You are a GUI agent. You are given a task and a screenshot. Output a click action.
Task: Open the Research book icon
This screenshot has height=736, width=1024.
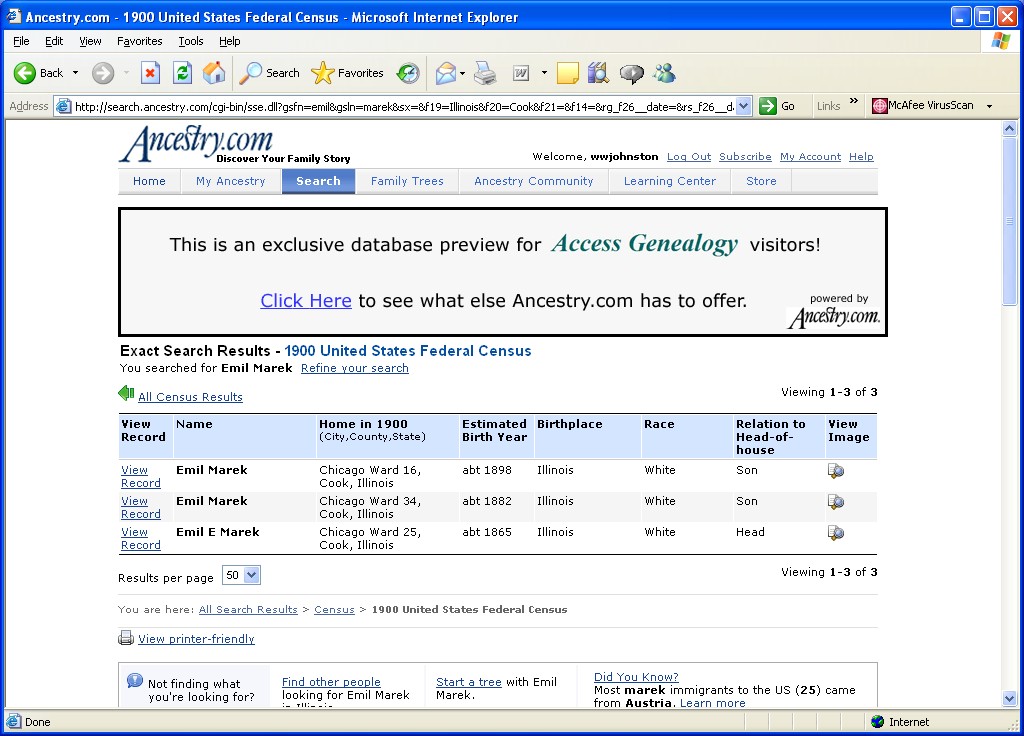pos(598,73)
